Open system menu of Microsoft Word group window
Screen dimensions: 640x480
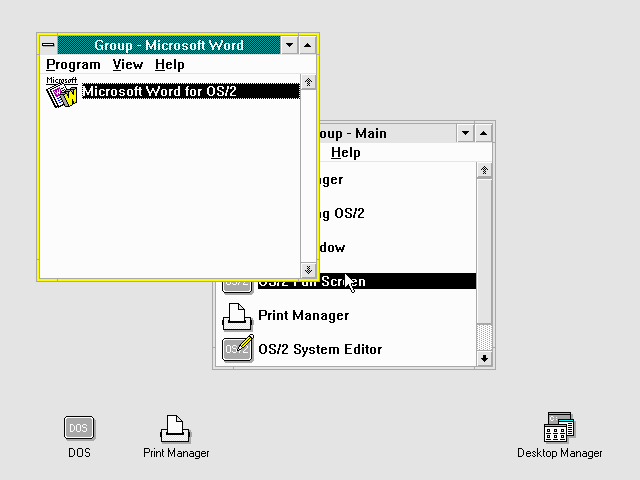point(48,44)
